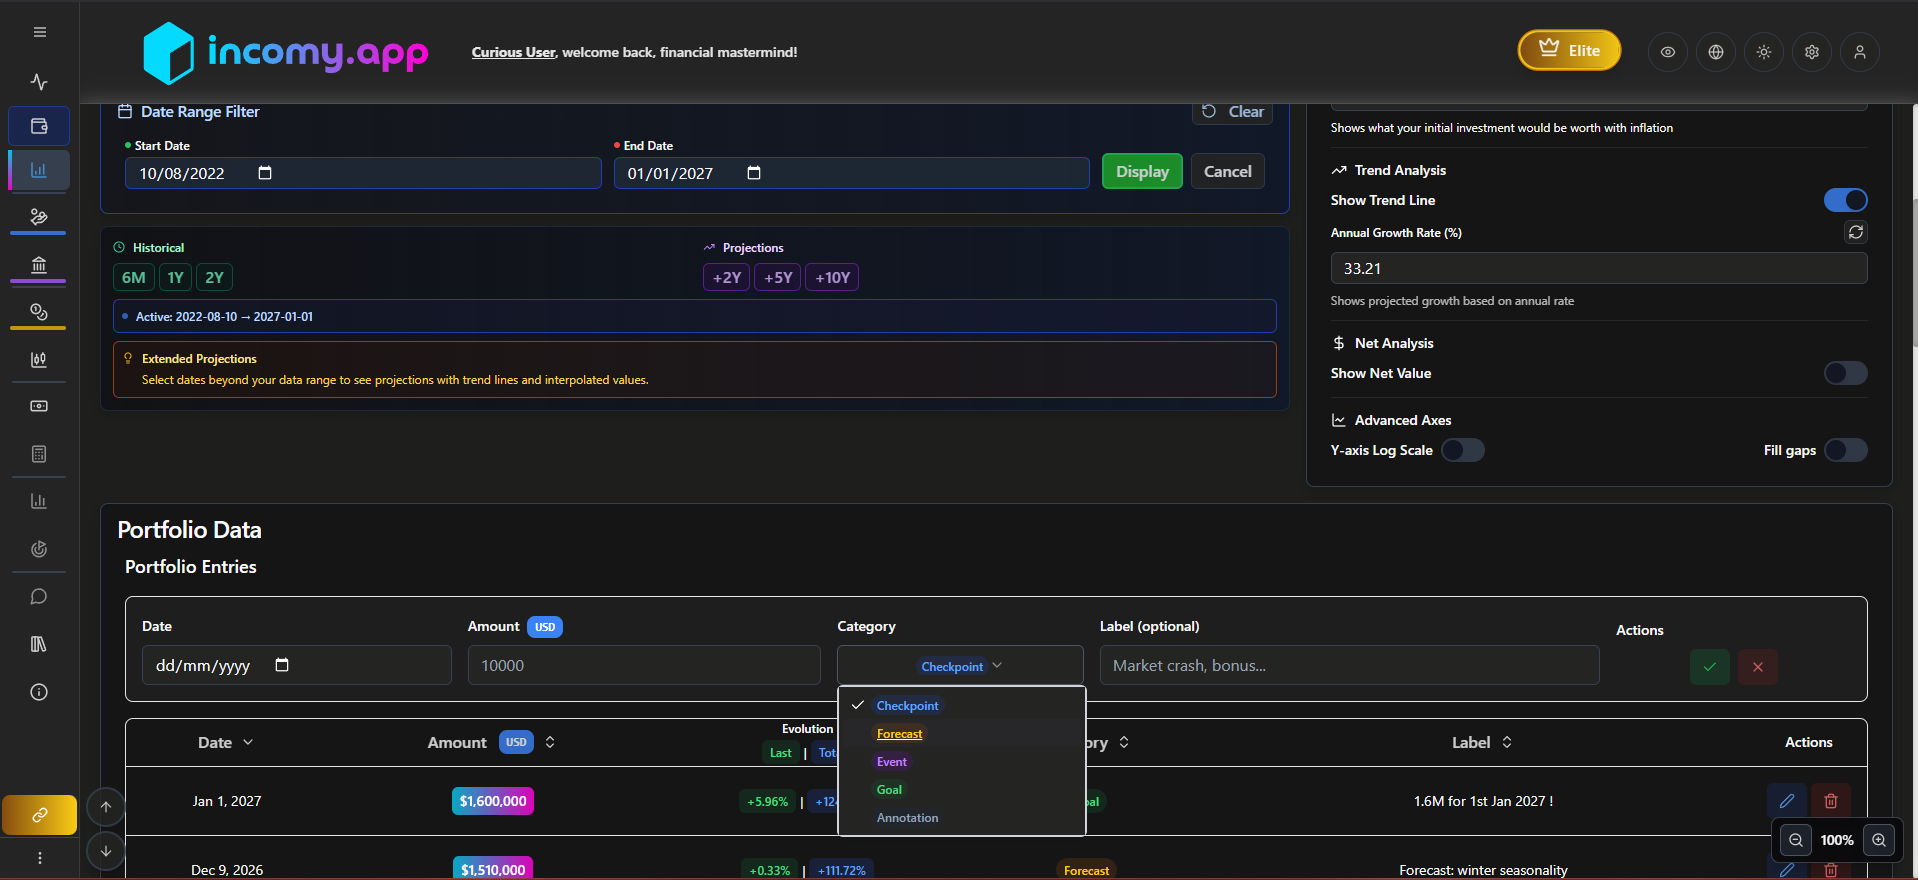This screenshot has height=880, width=1918.
Task: Select the +10Y projection range
Action: pos(832,277)
